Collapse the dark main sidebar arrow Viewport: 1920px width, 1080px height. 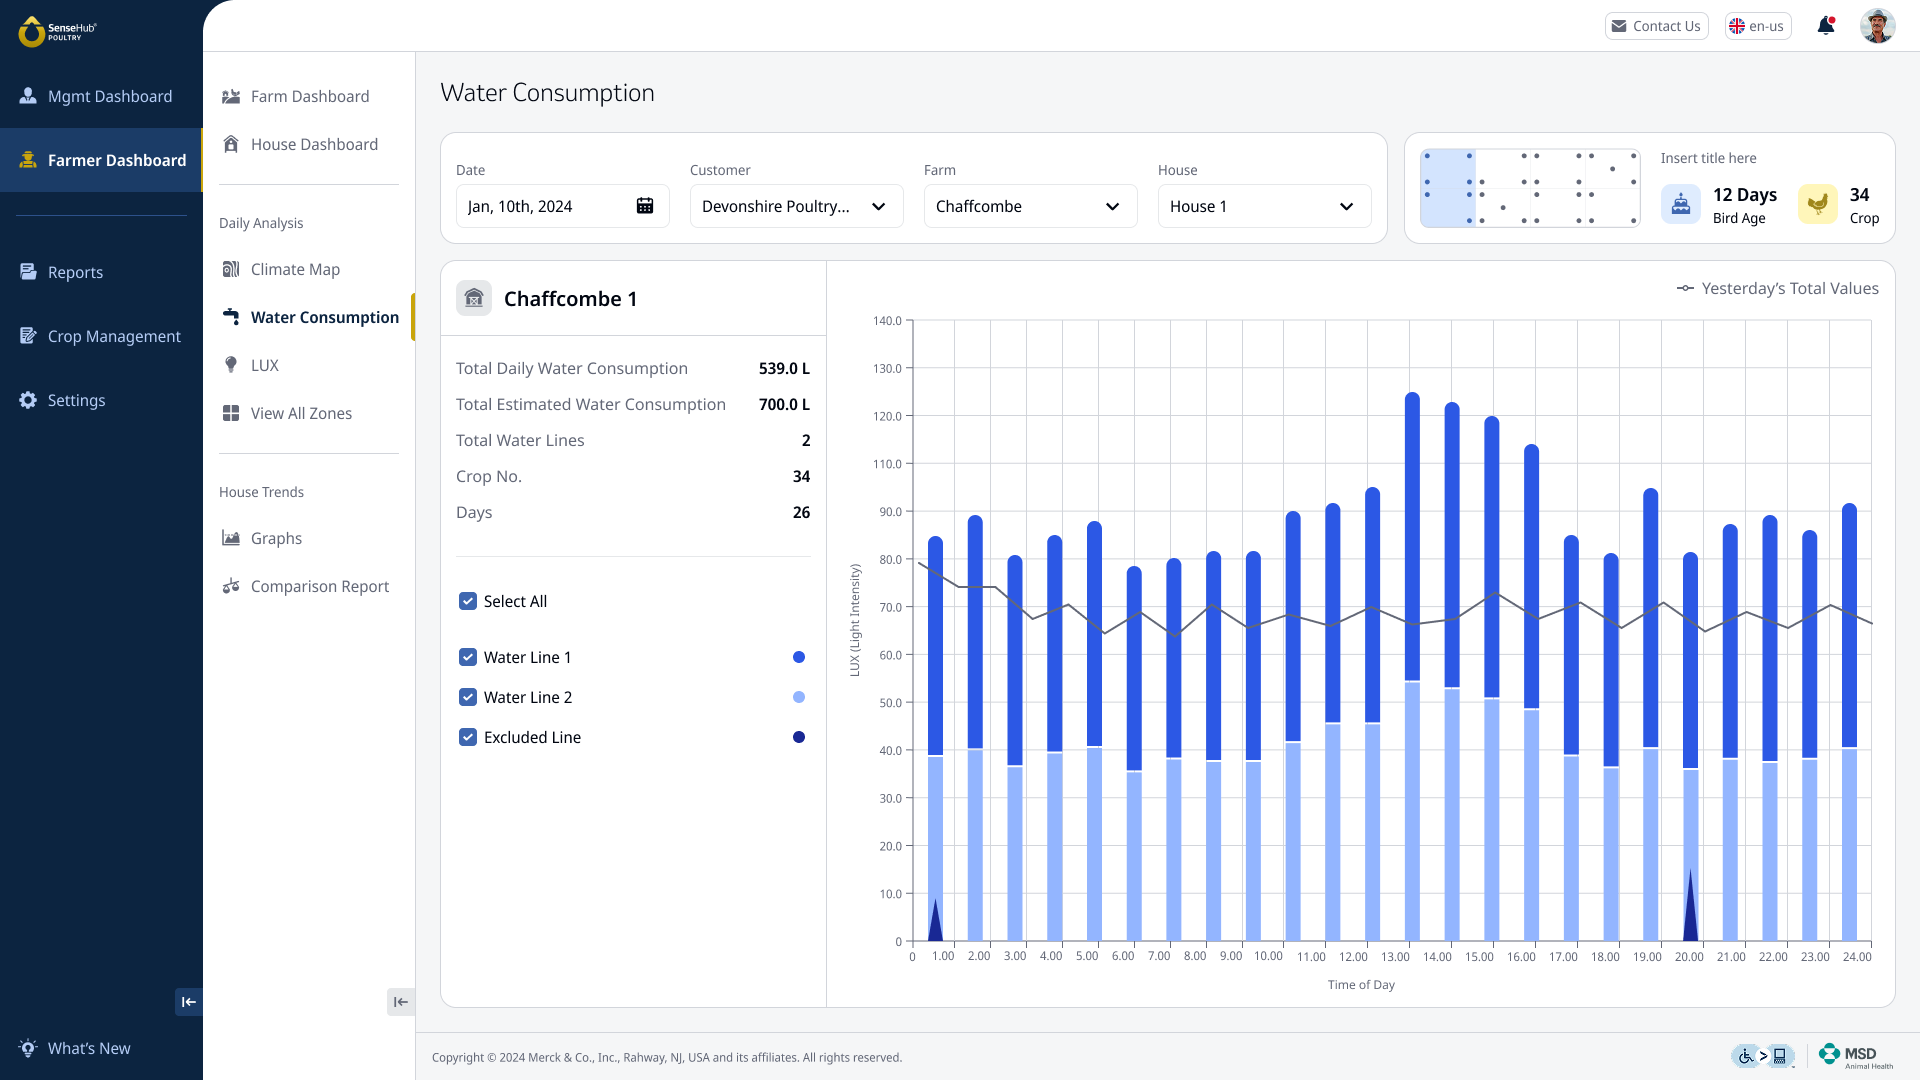pyautogui.click(x=188, y=1002)
